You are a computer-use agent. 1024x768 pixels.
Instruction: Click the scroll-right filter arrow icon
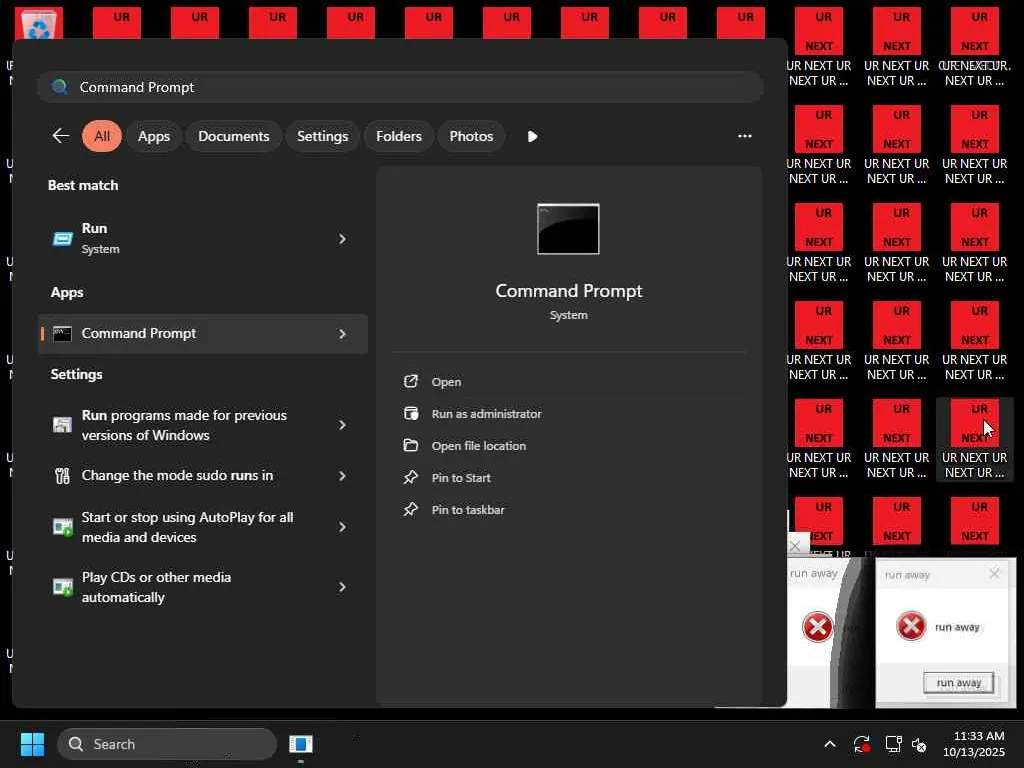click(x=532, y=136)
